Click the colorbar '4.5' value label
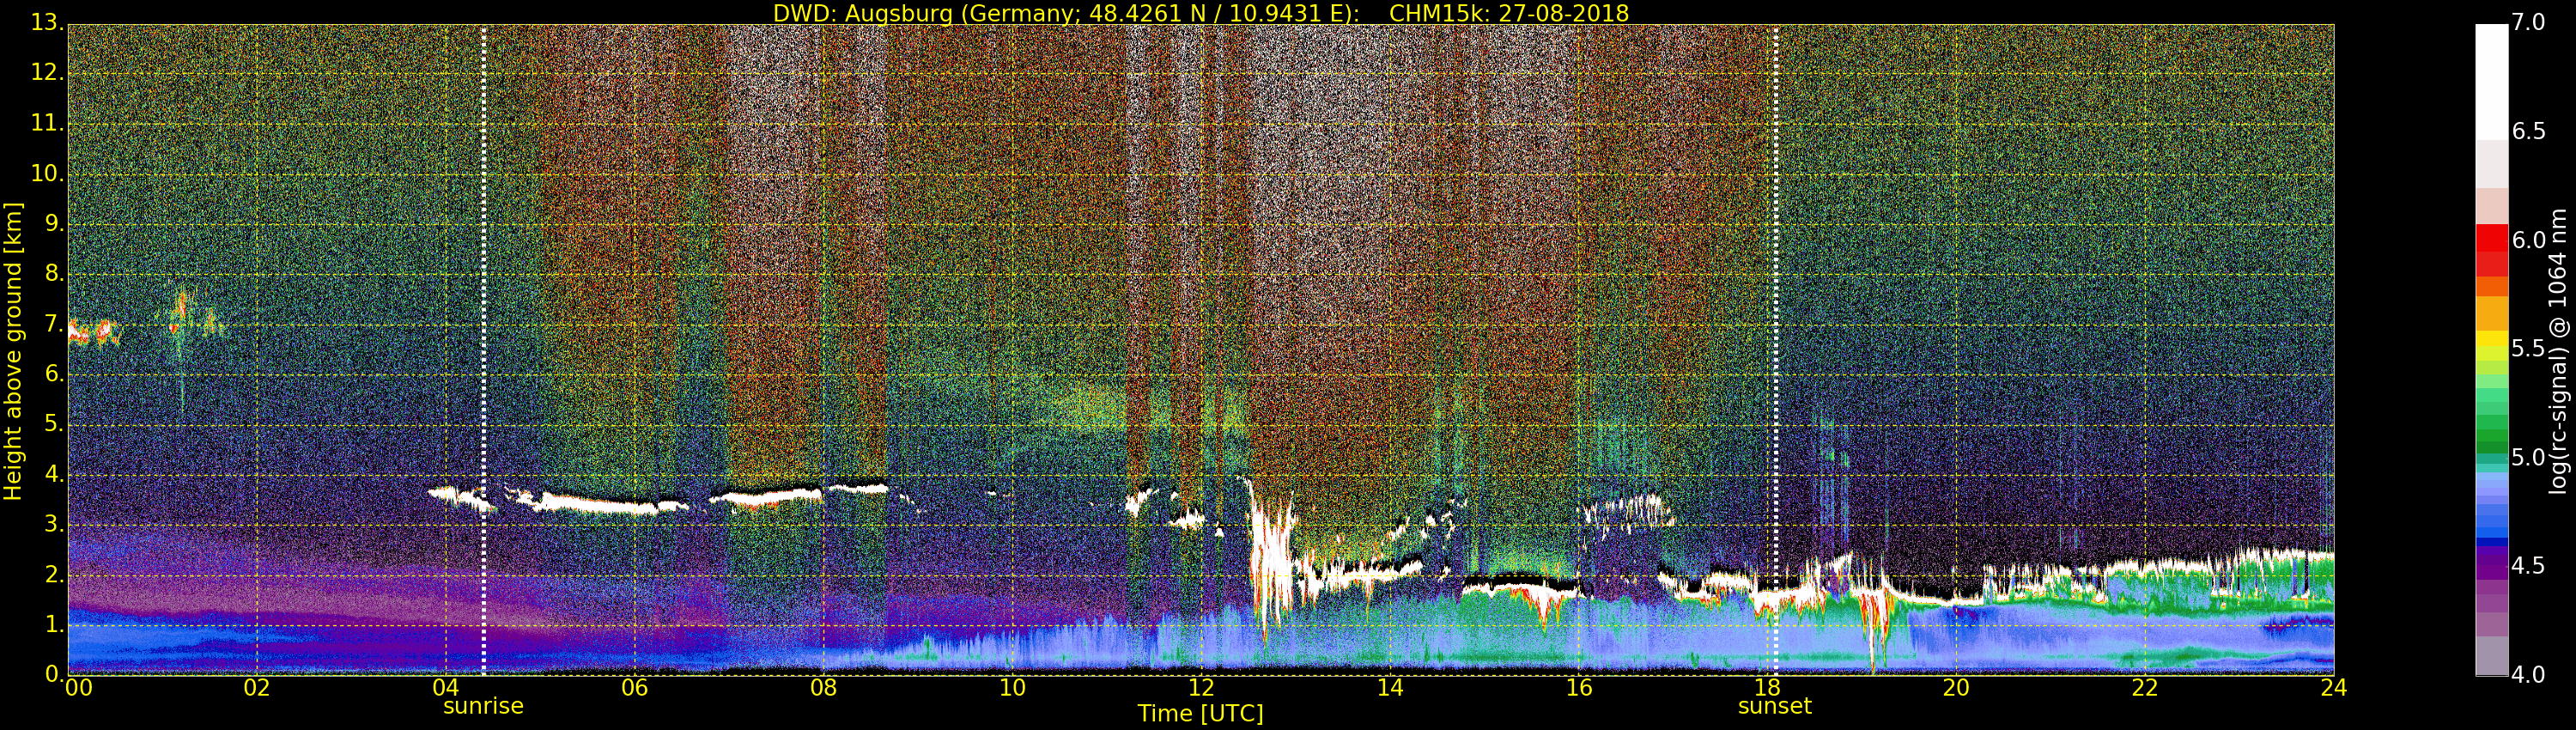The height and width of the screenshot is (730, 2576). (x=2529, y=566)
